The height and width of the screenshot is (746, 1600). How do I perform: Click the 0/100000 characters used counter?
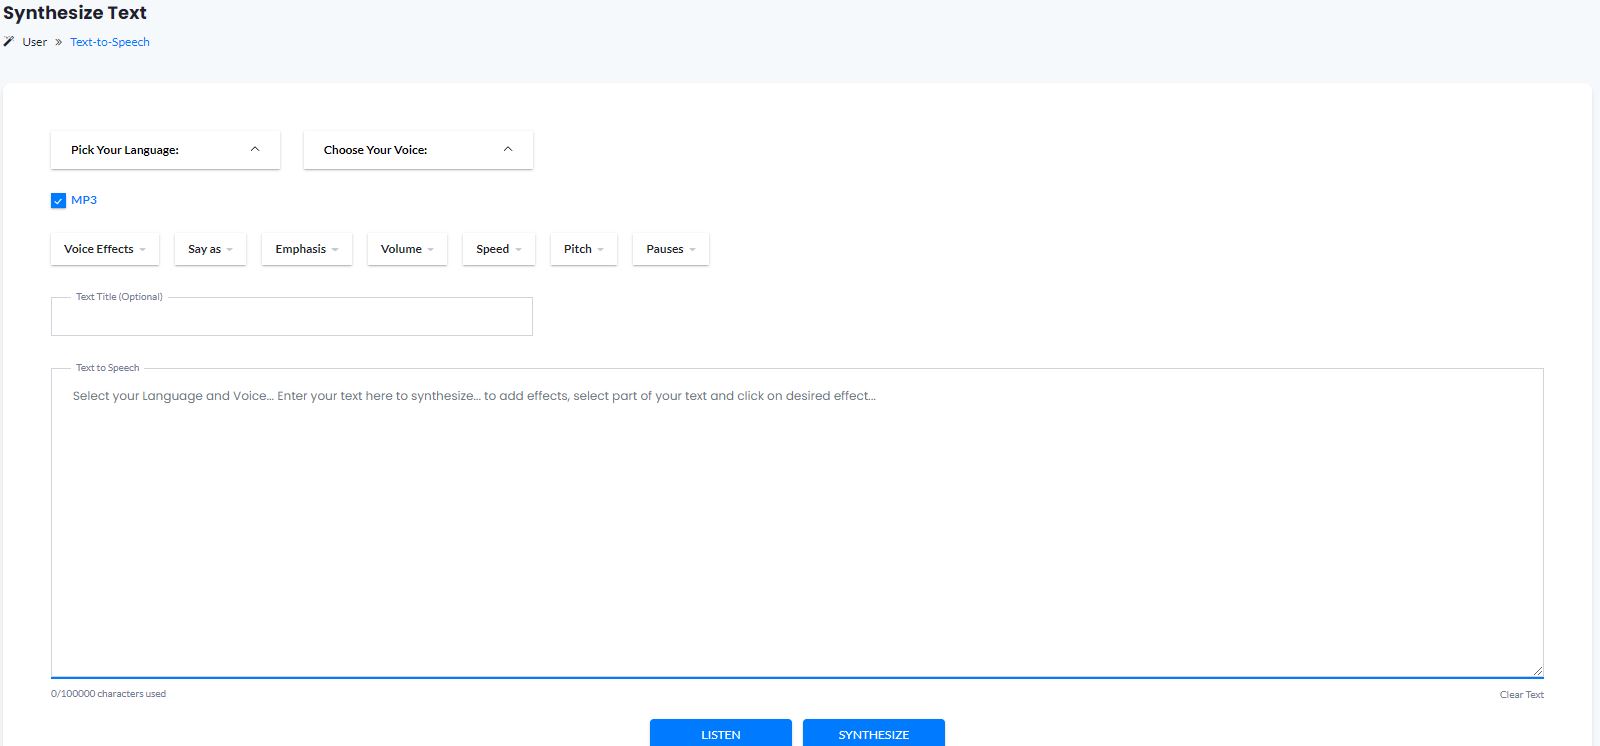[x=109, y=694]
